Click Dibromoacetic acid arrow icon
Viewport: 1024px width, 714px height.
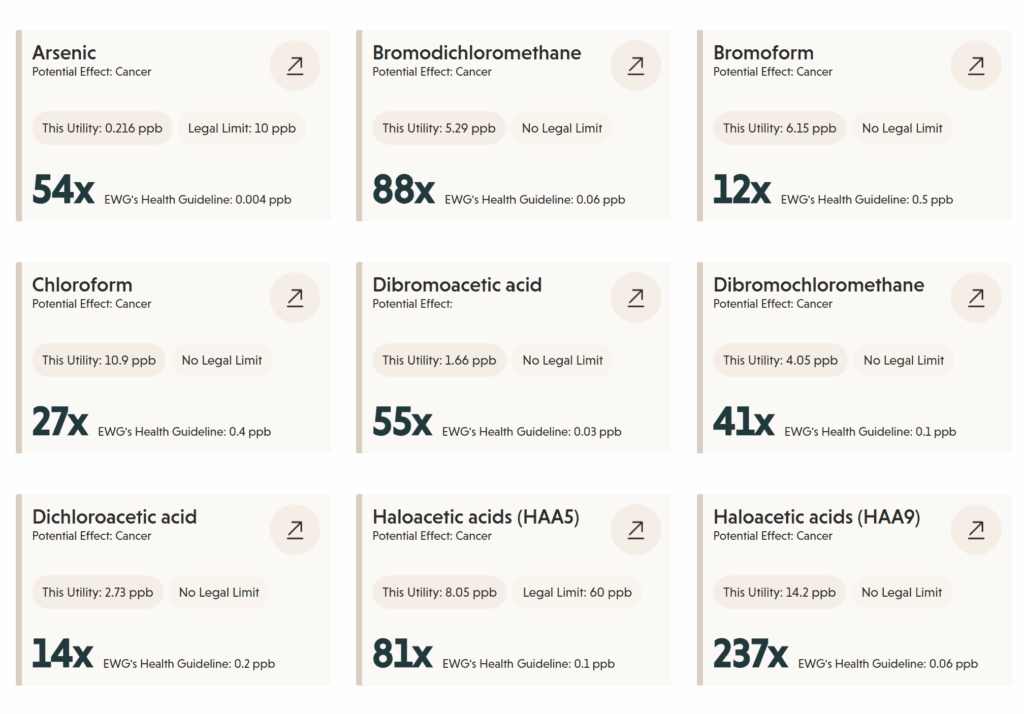tap(635, 297)
